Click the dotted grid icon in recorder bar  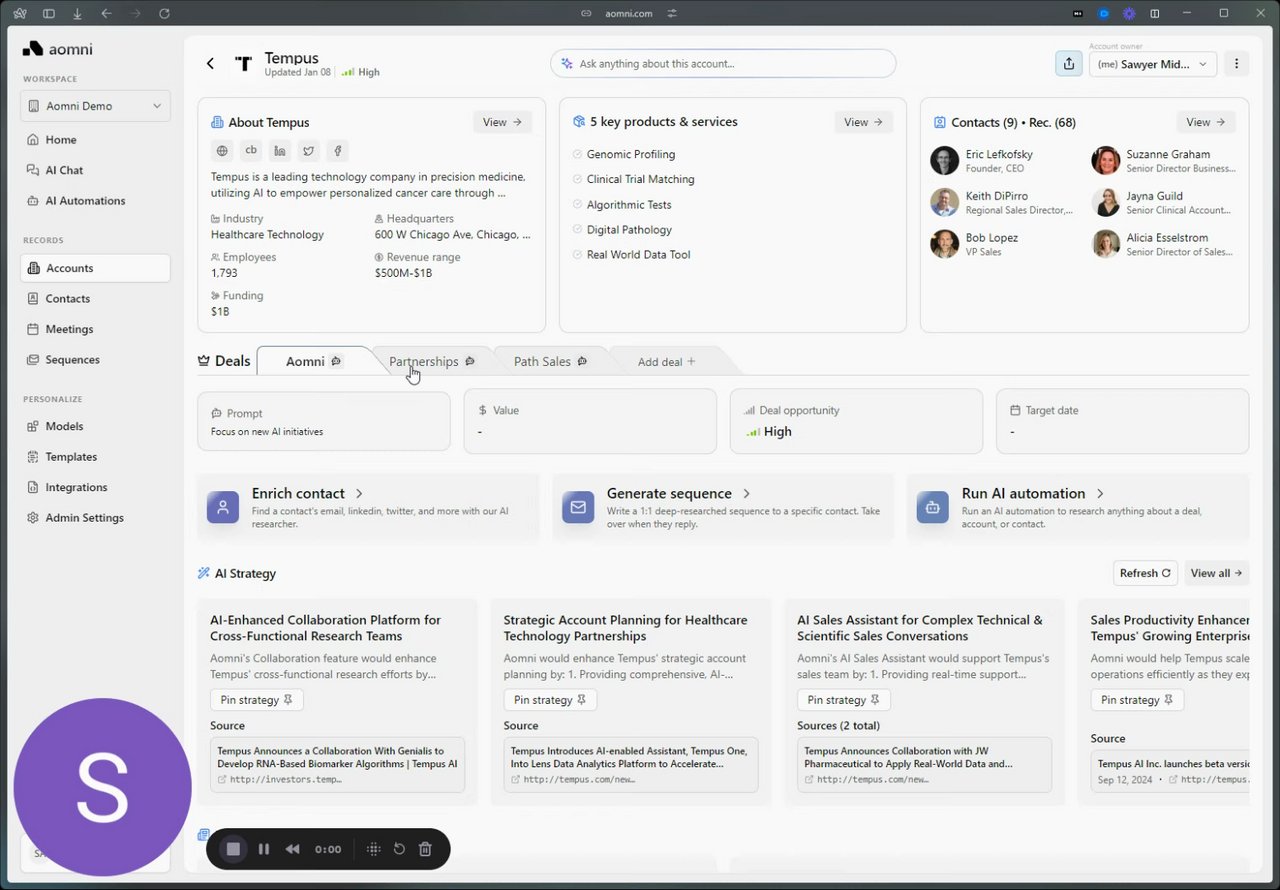tap(373, 849)
